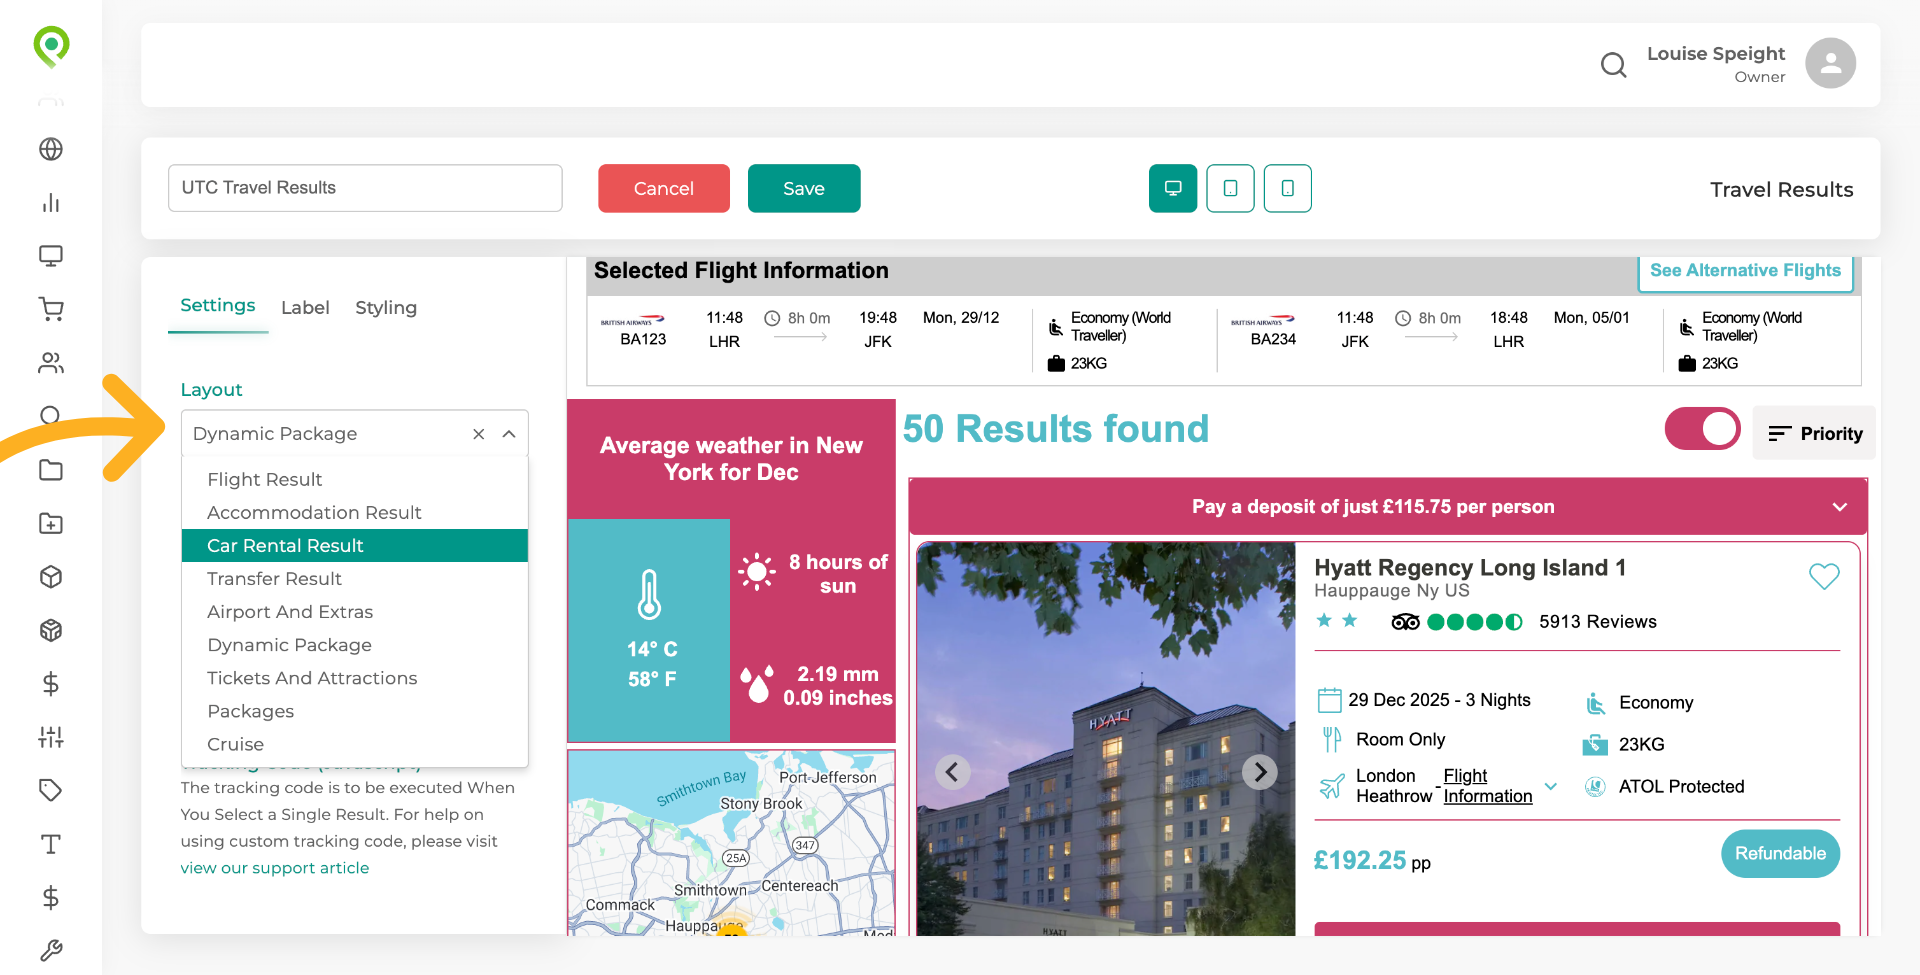The width and height of the screenshot is (1920, 975).
Task: Click the 50 Results found heading
Action: point(1056,429)
